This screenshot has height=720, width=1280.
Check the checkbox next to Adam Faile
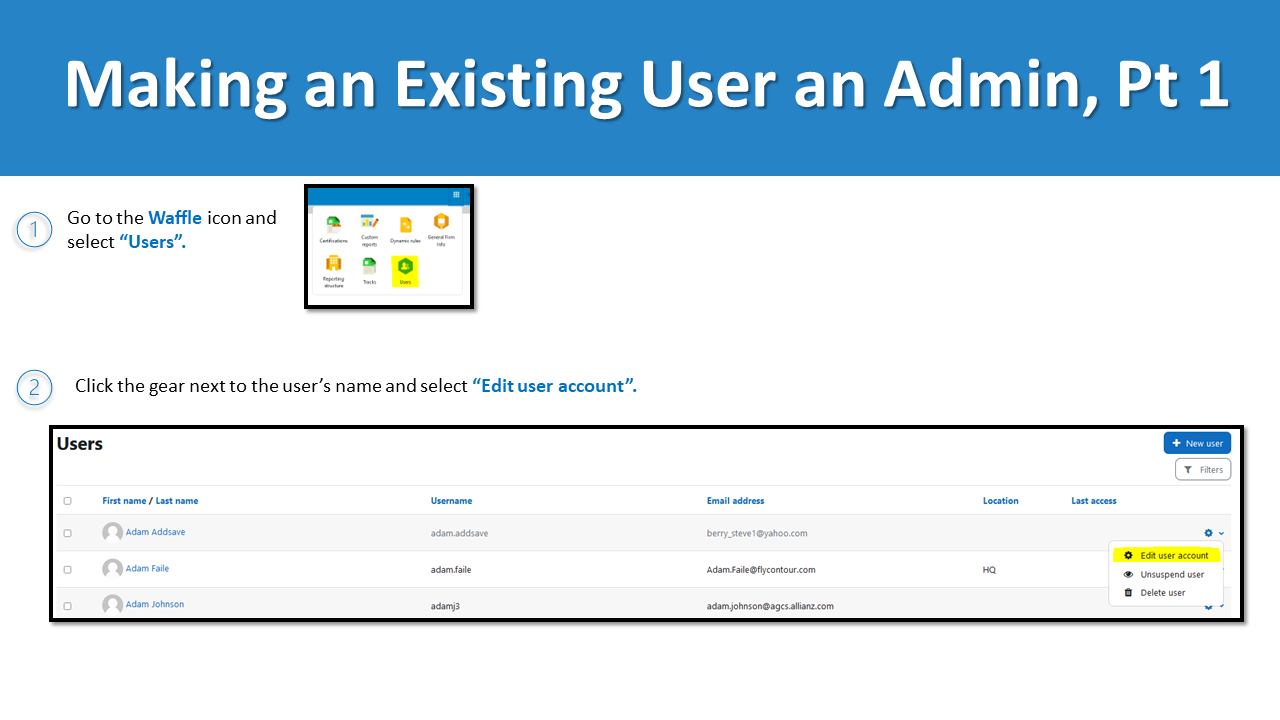click(x=67, y=569)
